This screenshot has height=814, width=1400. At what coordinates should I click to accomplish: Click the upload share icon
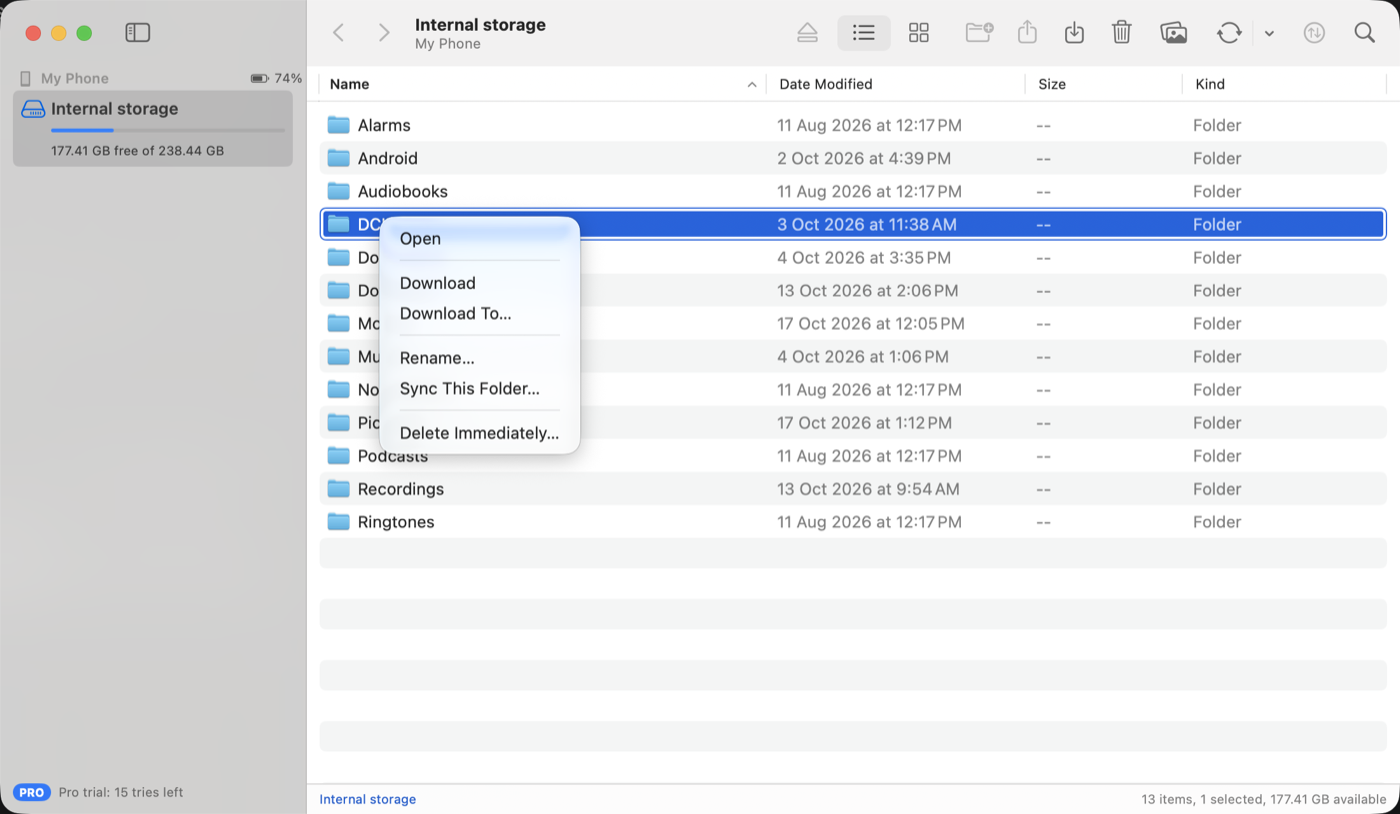coord(1027,33)
